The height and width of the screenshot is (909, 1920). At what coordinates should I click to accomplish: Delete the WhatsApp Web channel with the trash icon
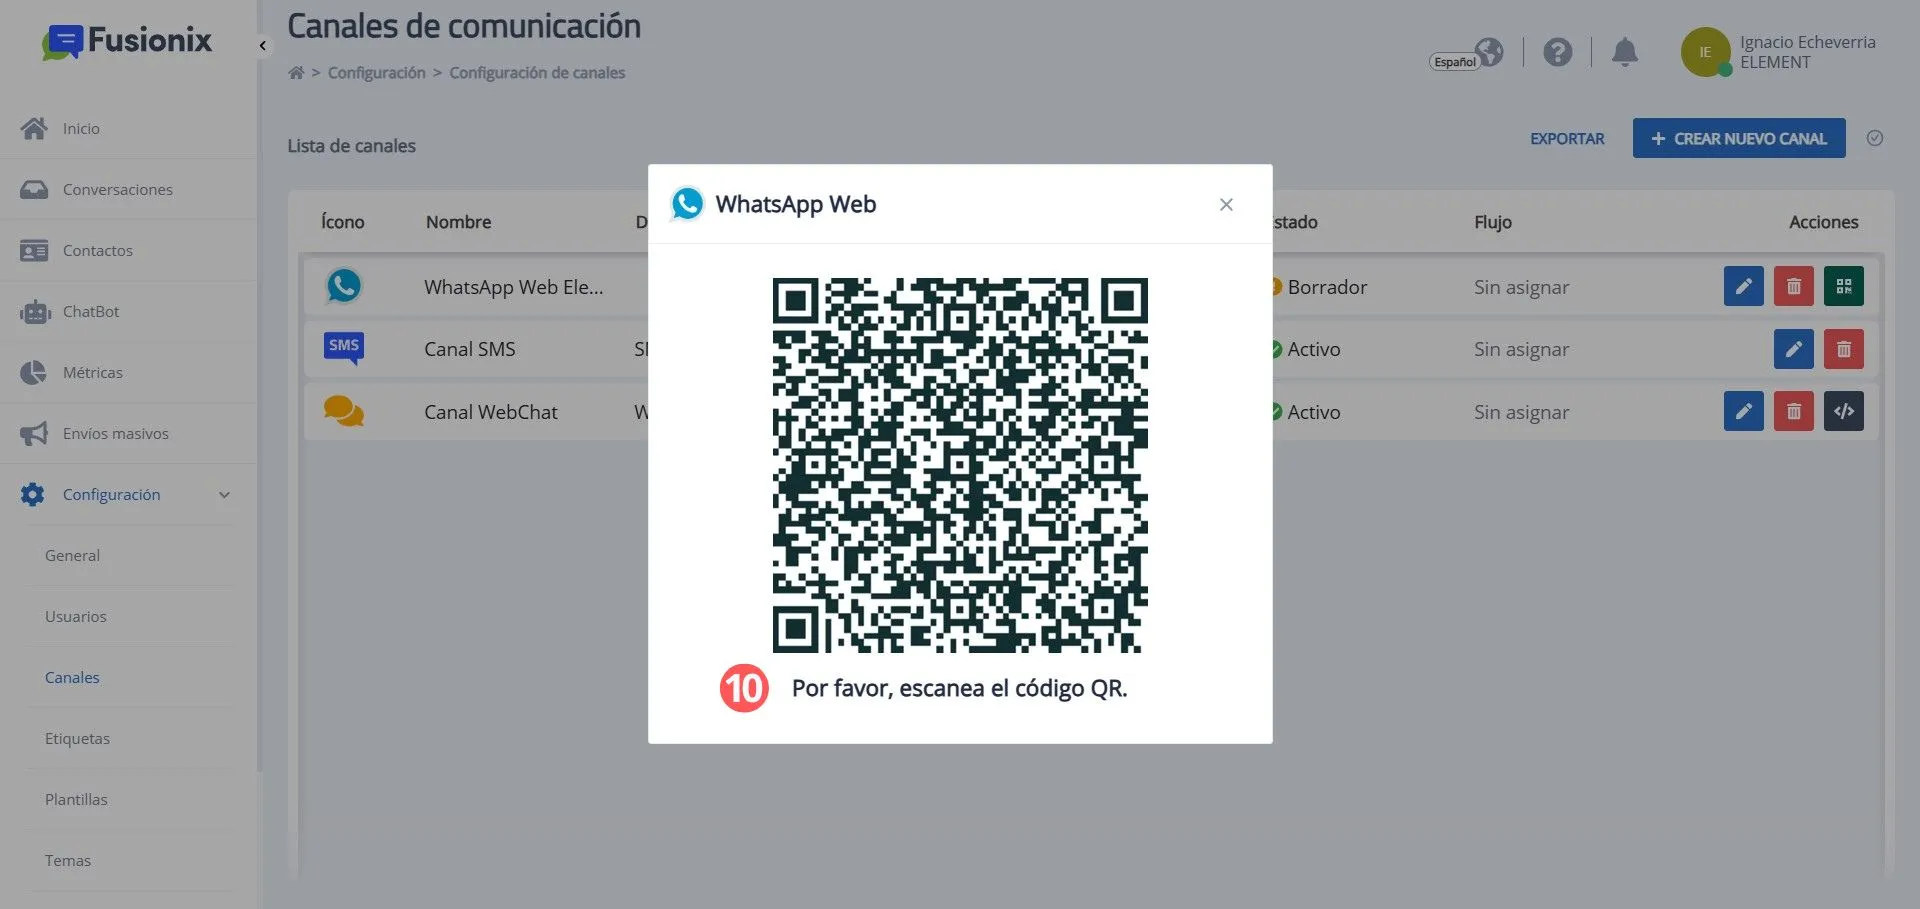pyautogui.click(x=1794, y=287)
